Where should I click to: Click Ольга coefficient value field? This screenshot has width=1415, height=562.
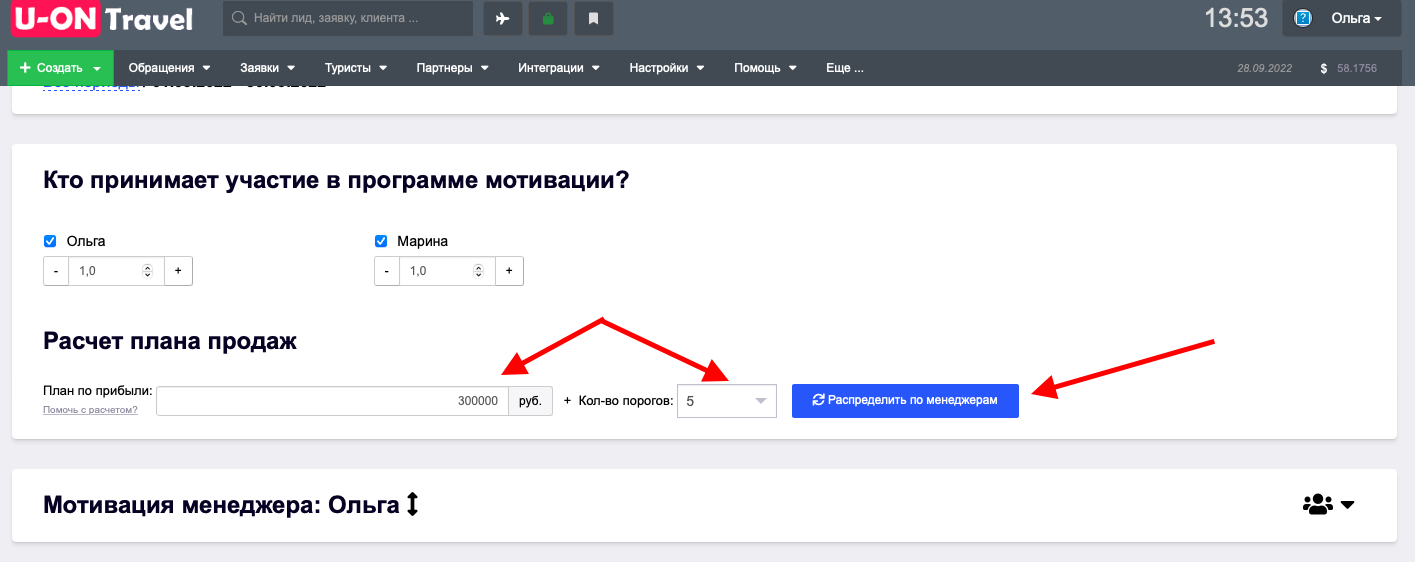pos(116,271)
